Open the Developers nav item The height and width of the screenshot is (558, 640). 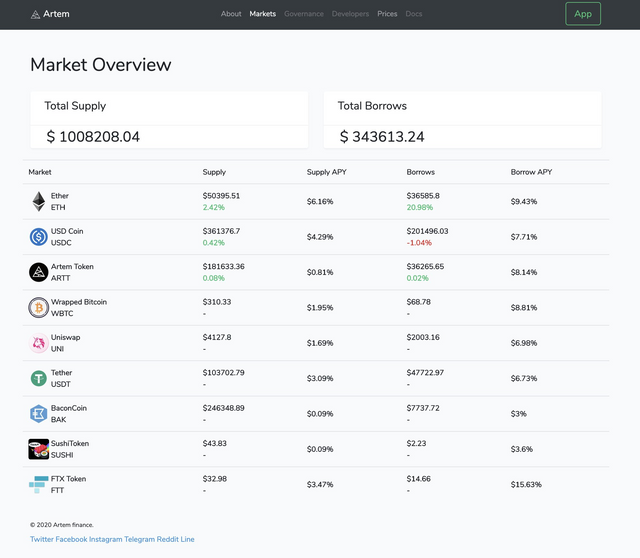pos(350,14)
